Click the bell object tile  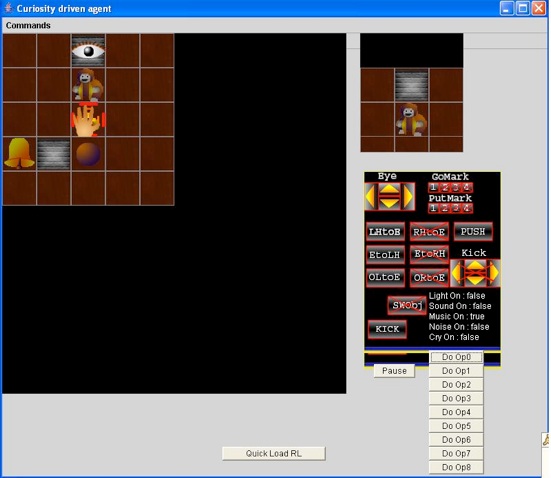click(x=19, y=154)
